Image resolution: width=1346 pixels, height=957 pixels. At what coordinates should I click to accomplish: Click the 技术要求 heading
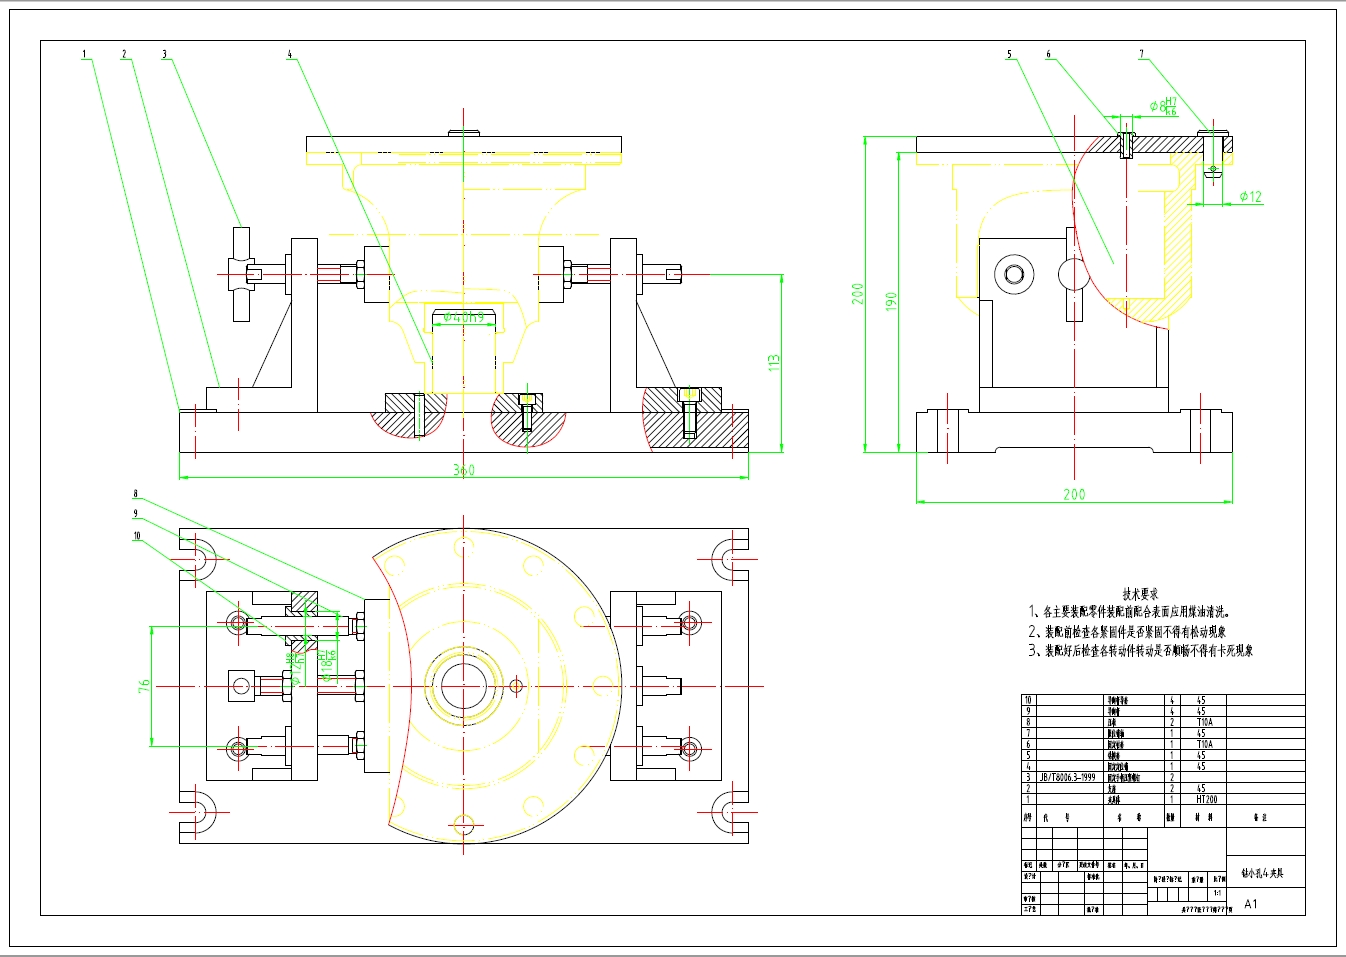[x=1140, y=593]
